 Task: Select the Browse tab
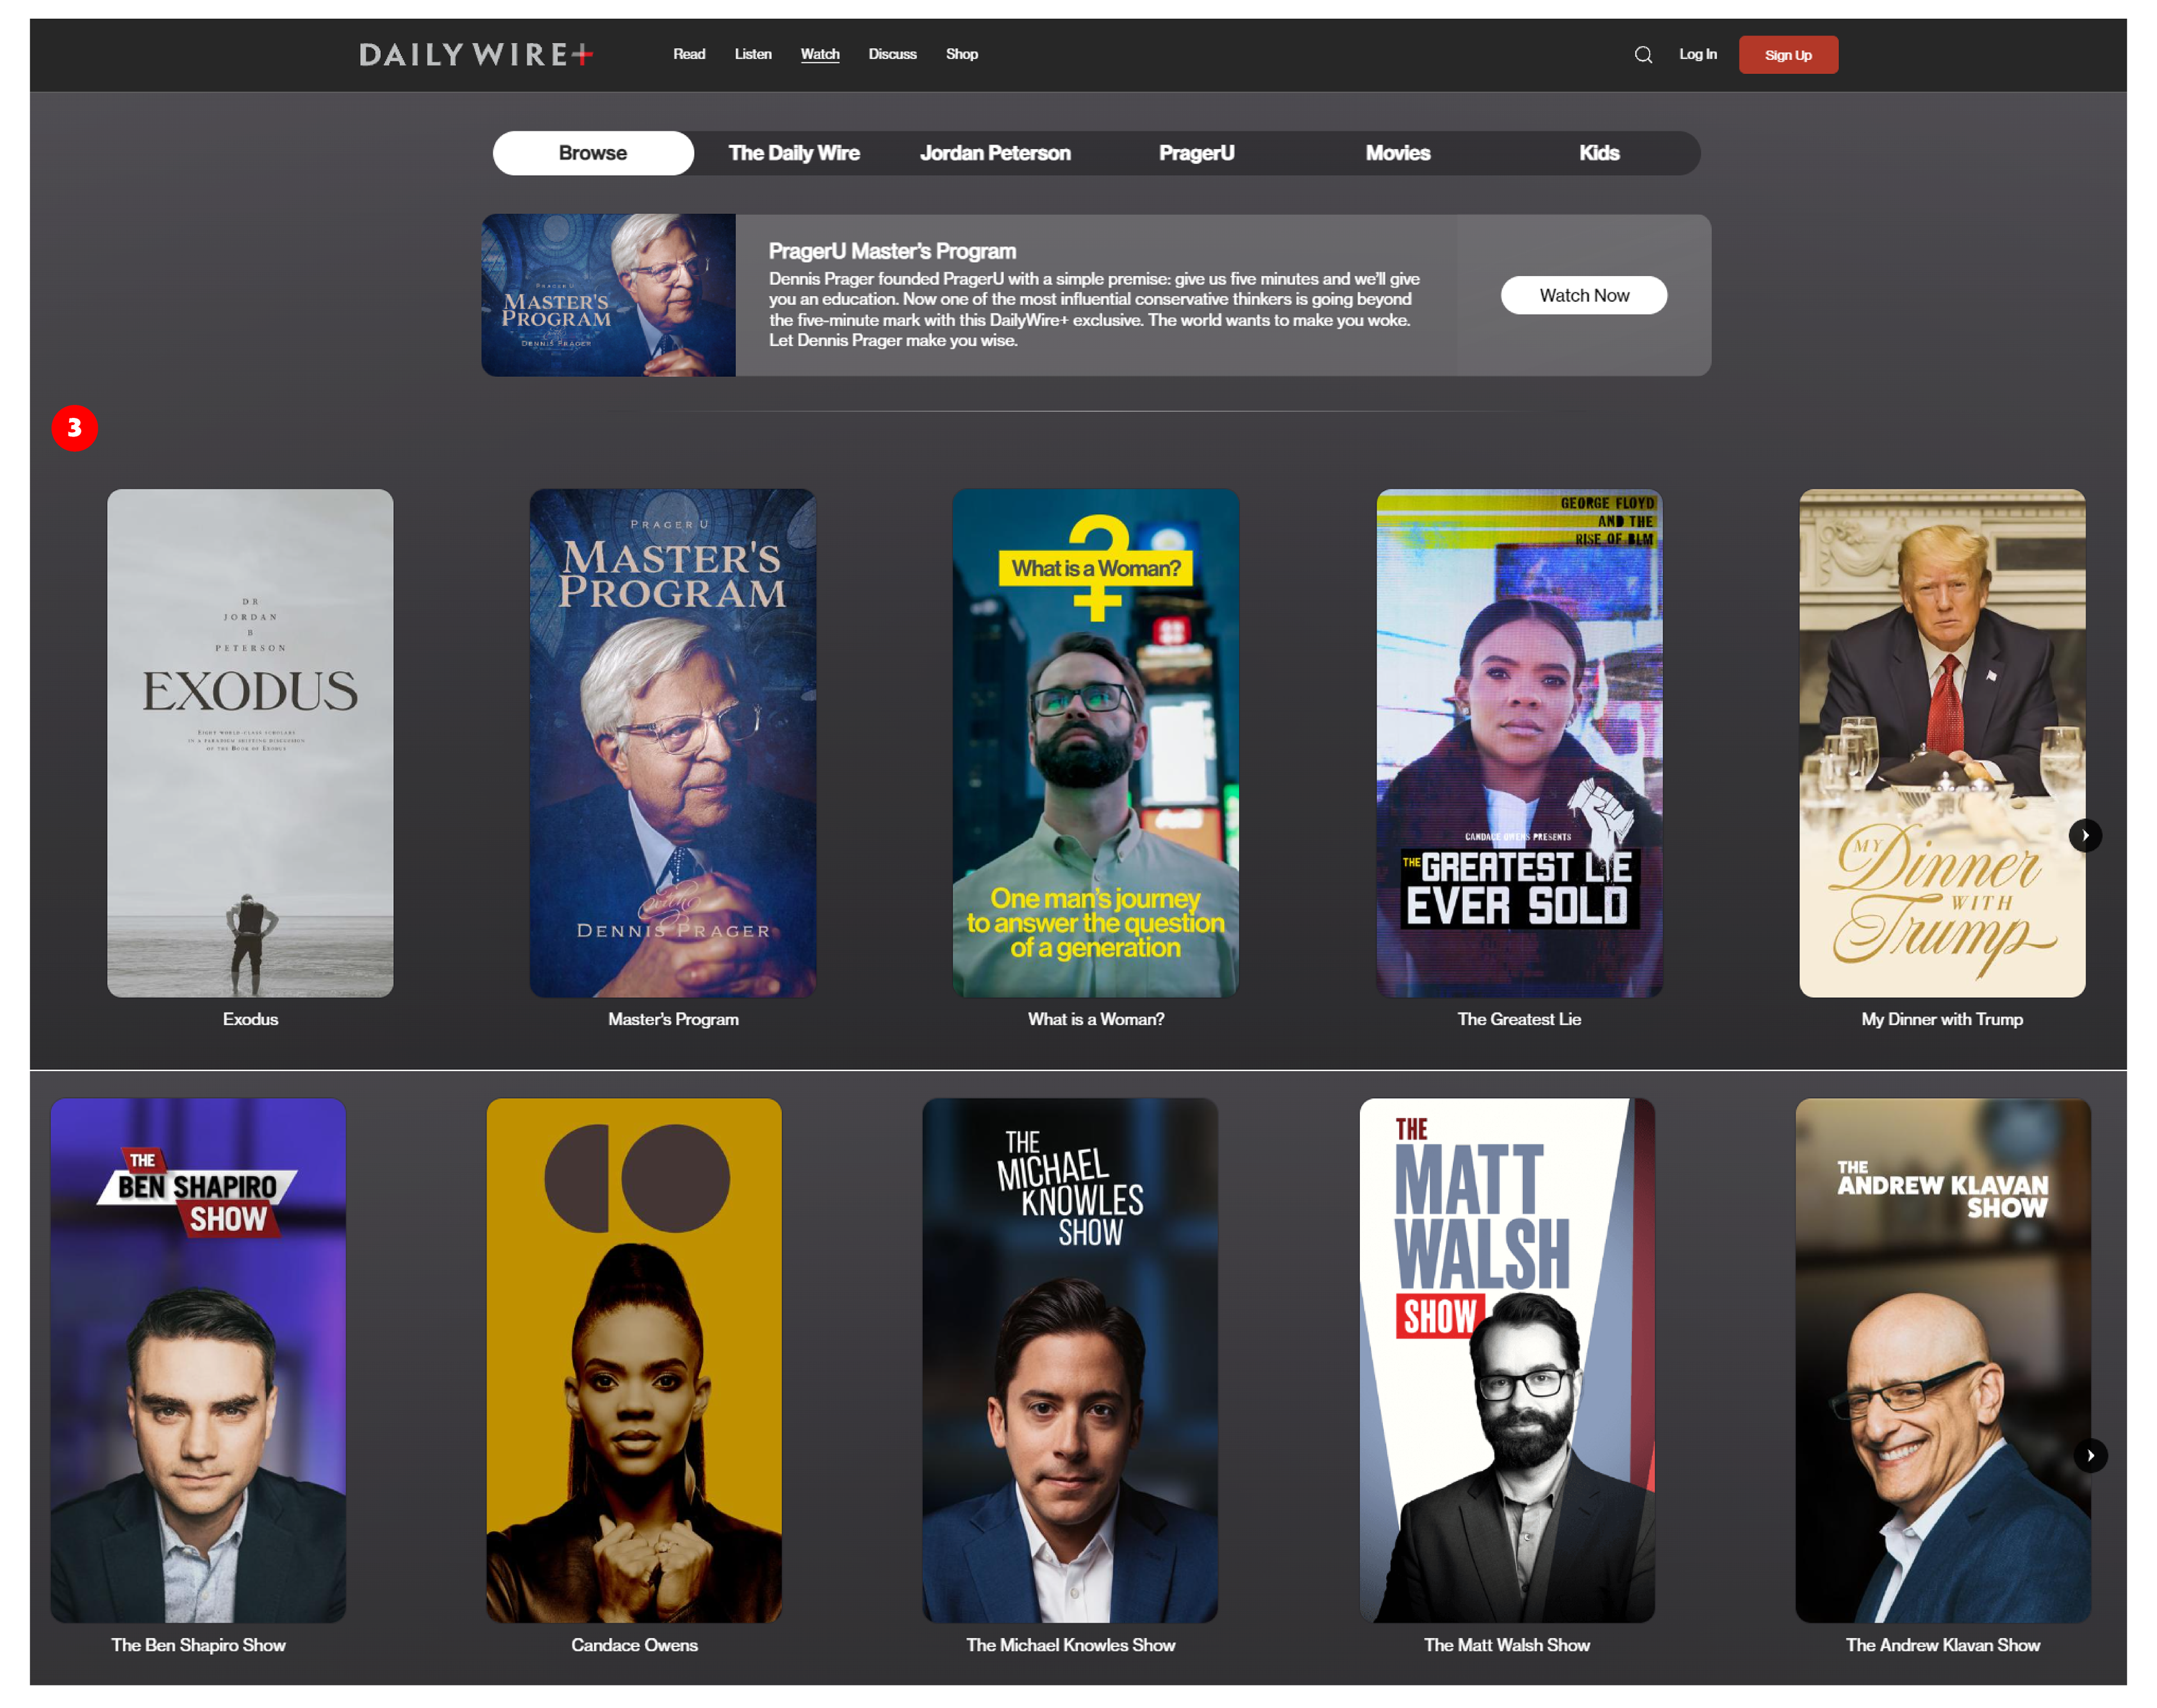593,153
